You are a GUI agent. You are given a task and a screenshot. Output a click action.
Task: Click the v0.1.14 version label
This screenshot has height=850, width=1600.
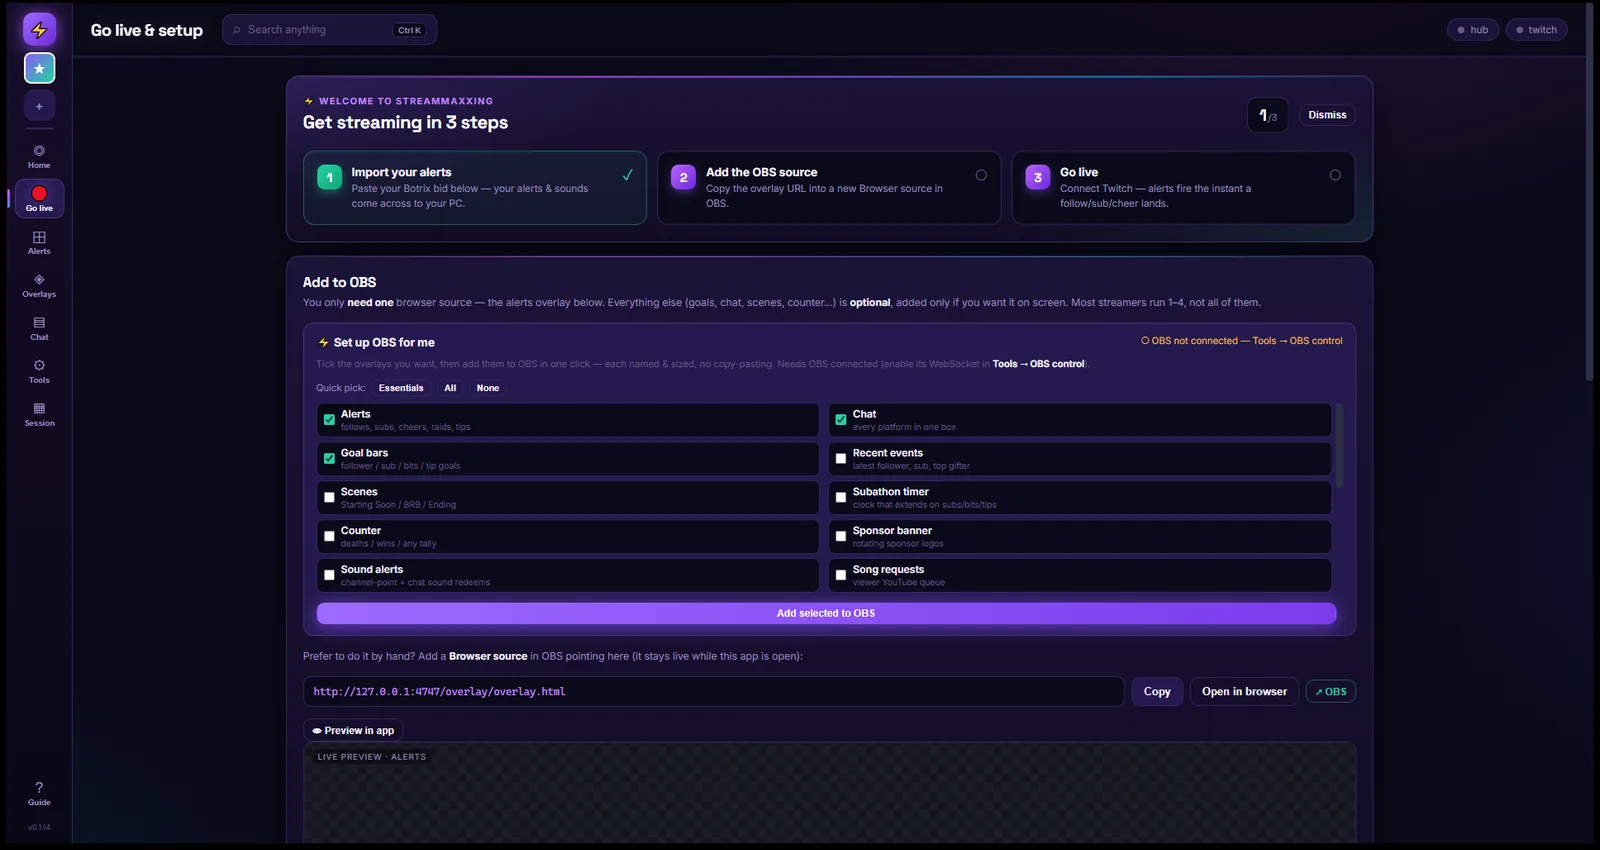pos(39,827)
